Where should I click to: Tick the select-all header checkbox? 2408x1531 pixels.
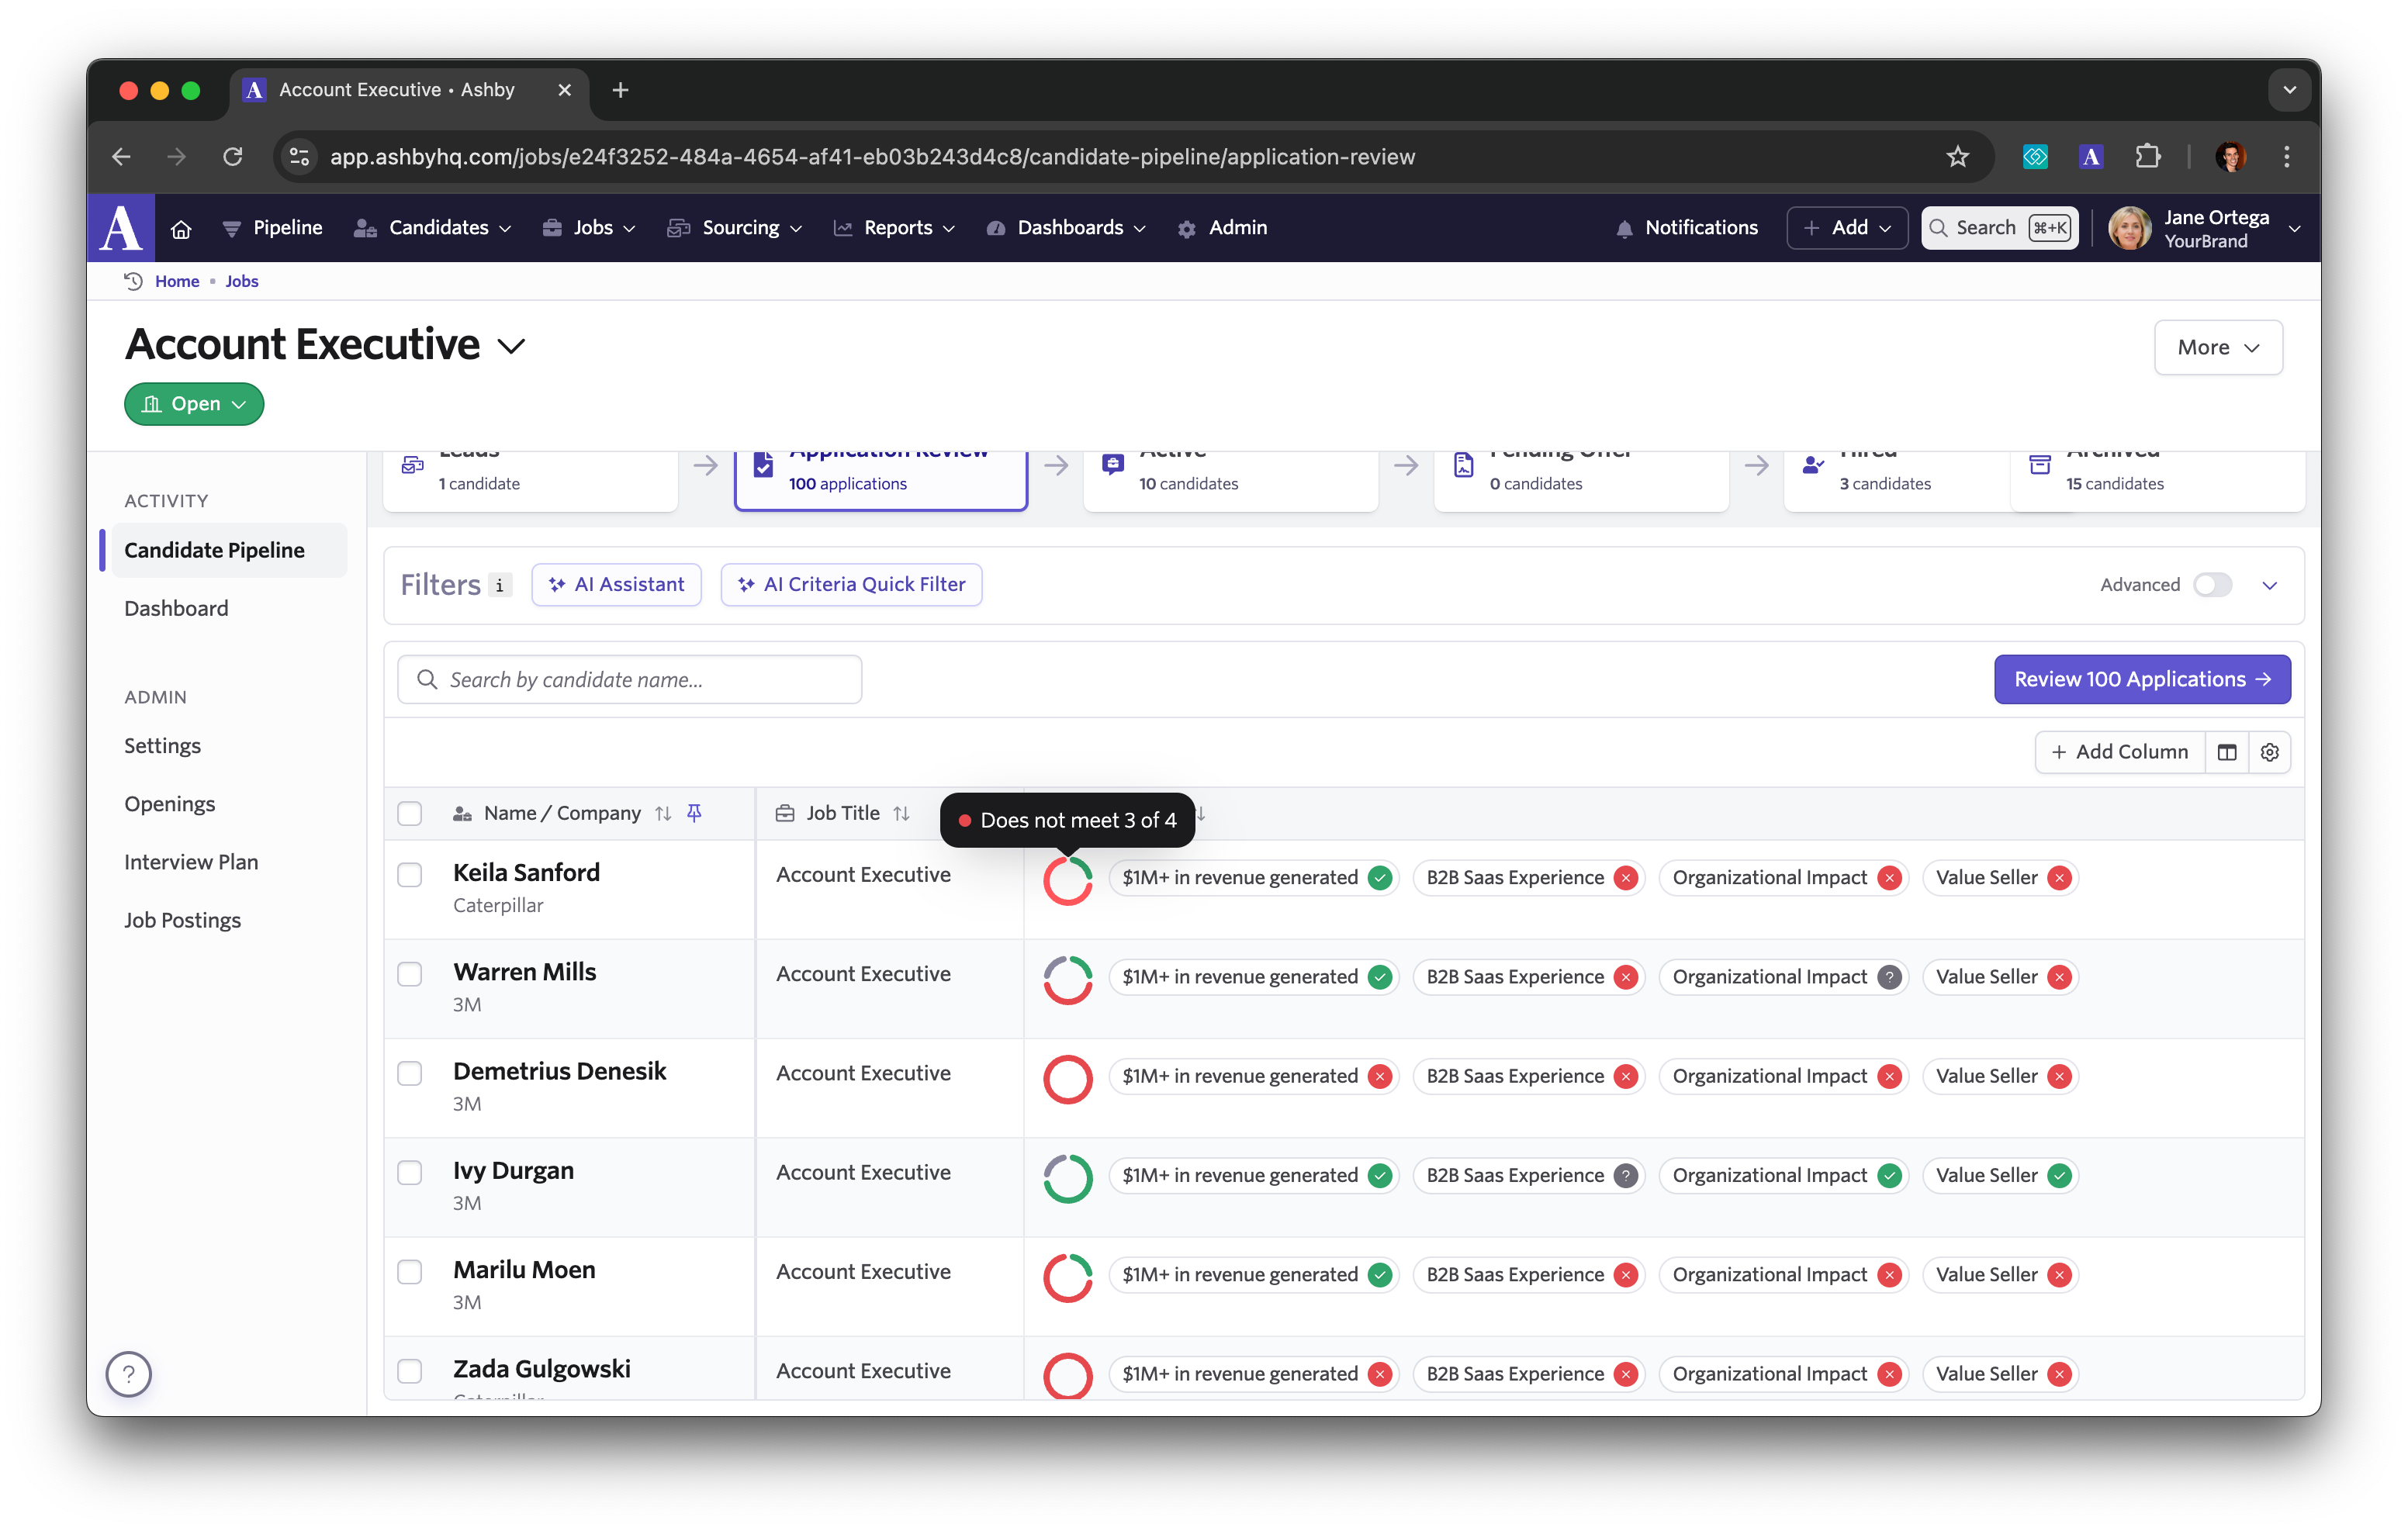click(x=410, y=813)
